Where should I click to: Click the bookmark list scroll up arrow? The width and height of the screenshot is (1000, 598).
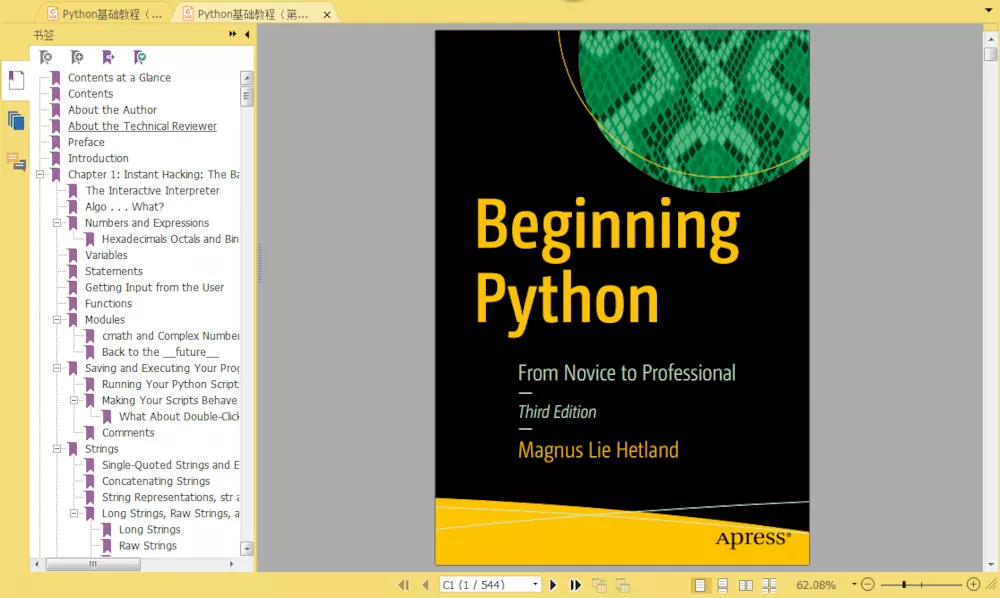point(247,78)
